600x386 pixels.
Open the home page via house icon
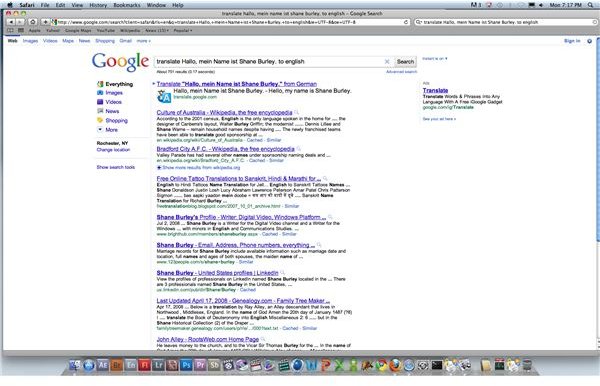point(33,22)
